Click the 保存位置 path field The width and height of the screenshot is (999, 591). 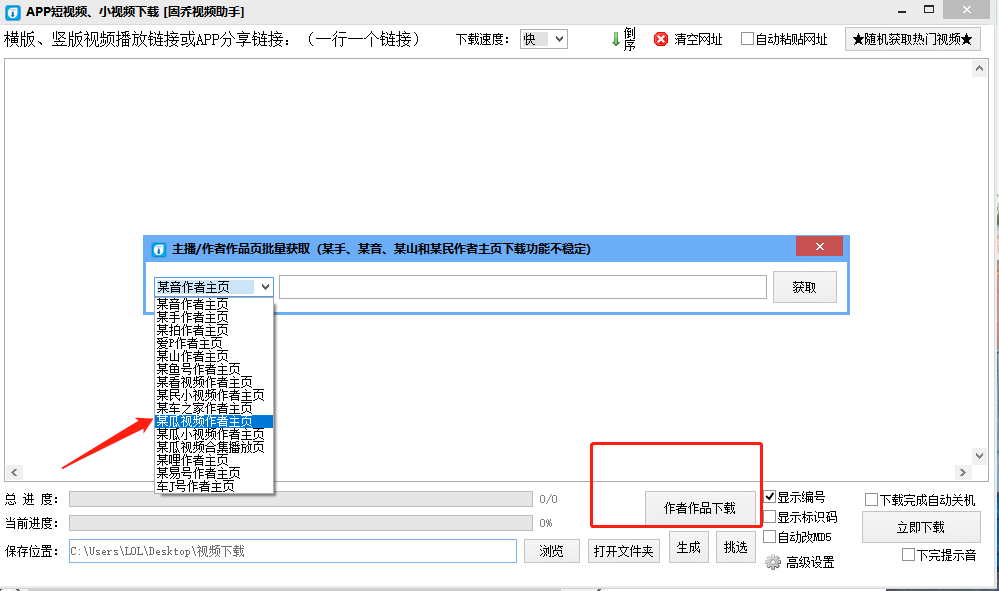pyautogui.click(x=293, y=551)
